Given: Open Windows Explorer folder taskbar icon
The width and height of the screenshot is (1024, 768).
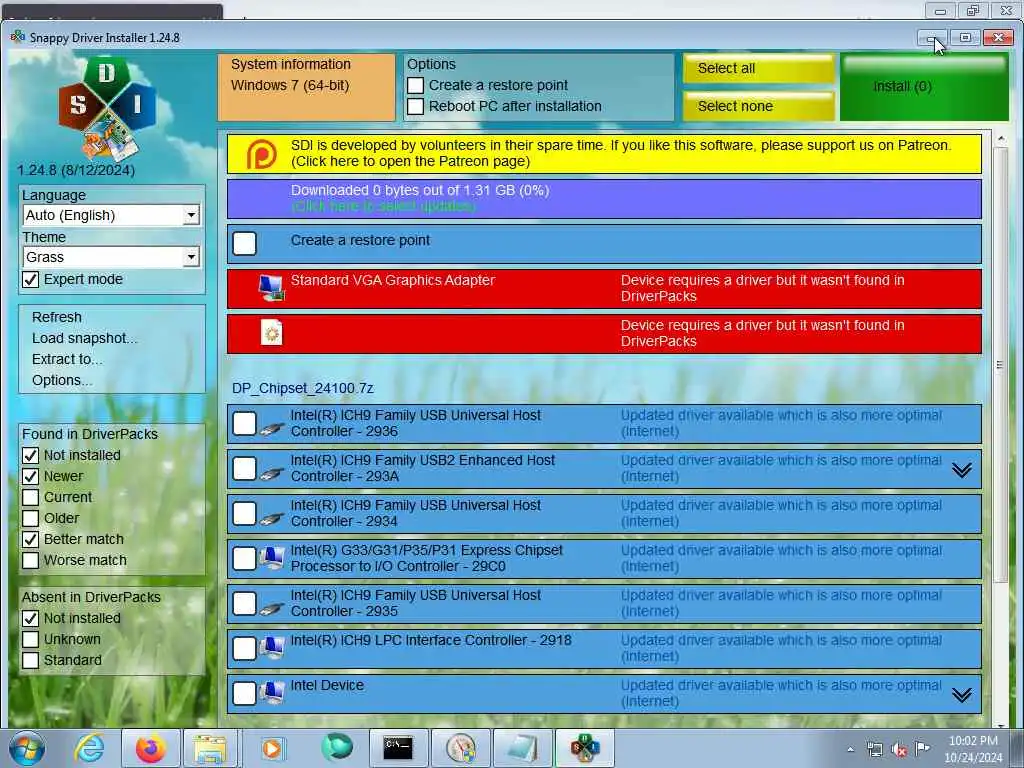Looking at the screenshot, I should tap(210, 748).
